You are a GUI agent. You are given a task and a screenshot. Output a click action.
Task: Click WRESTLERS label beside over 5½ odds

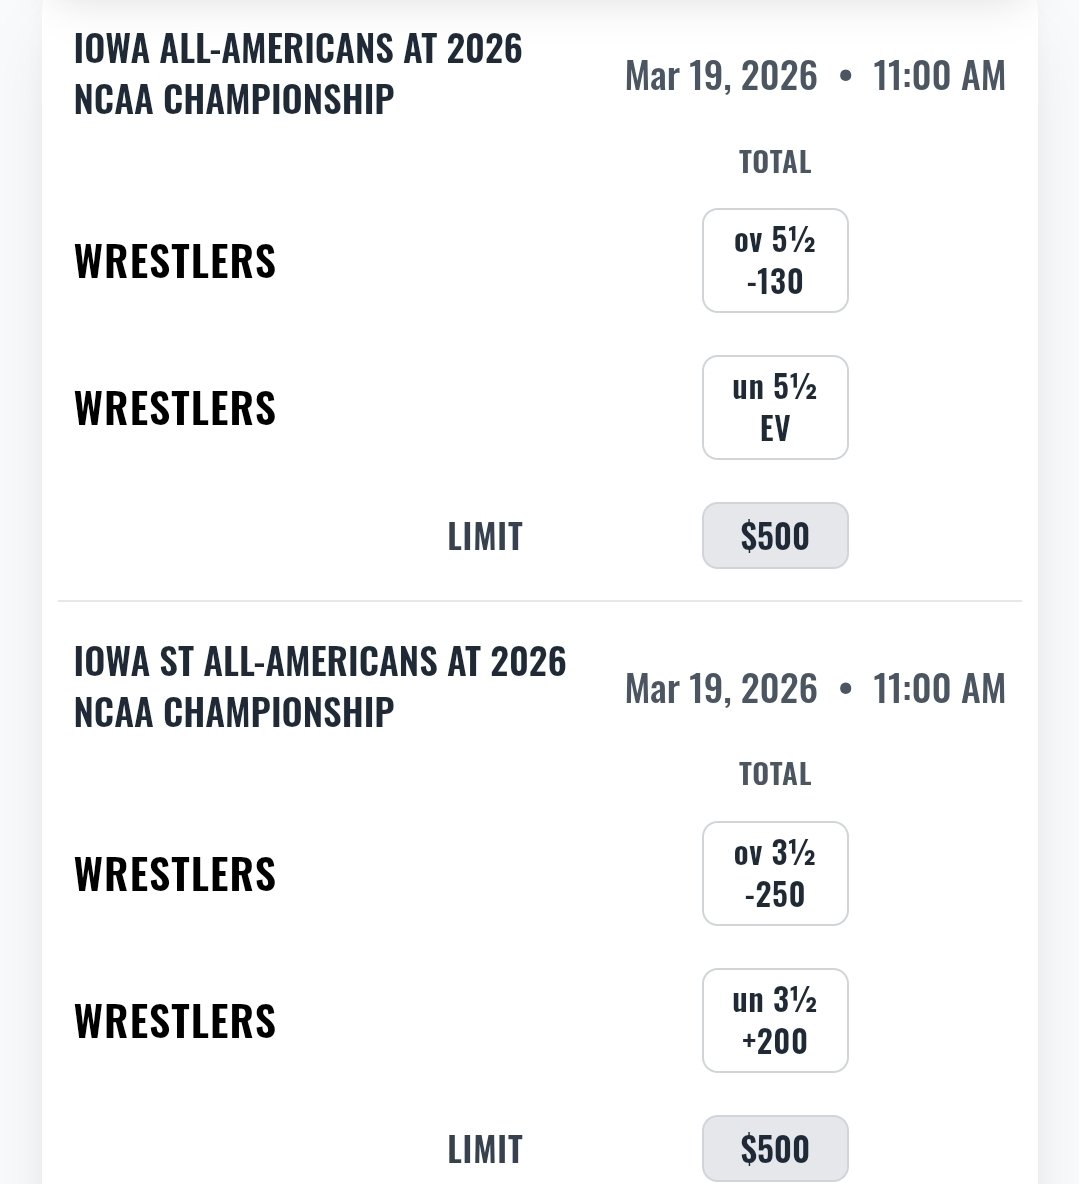tap(175, 261)
